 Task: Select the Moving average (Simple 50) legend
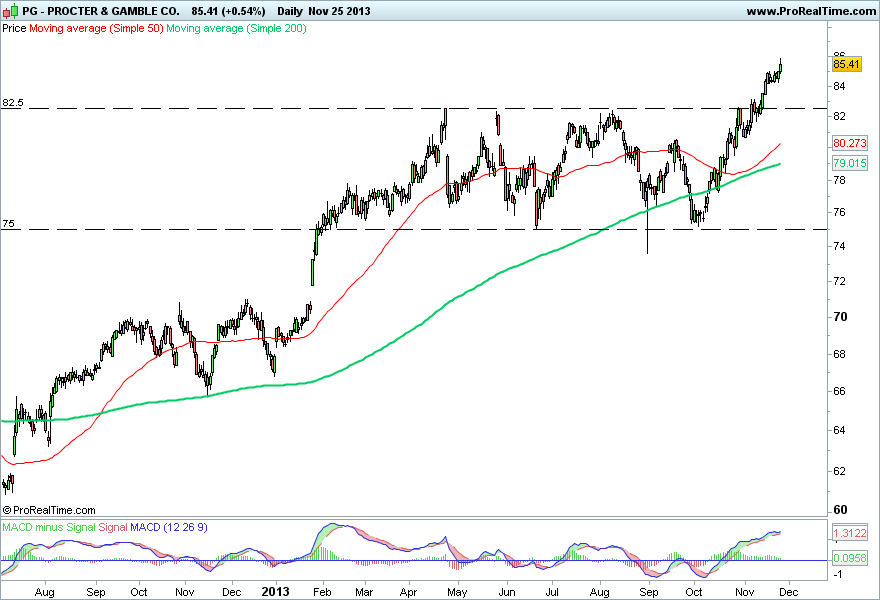[x=96, y=28]
